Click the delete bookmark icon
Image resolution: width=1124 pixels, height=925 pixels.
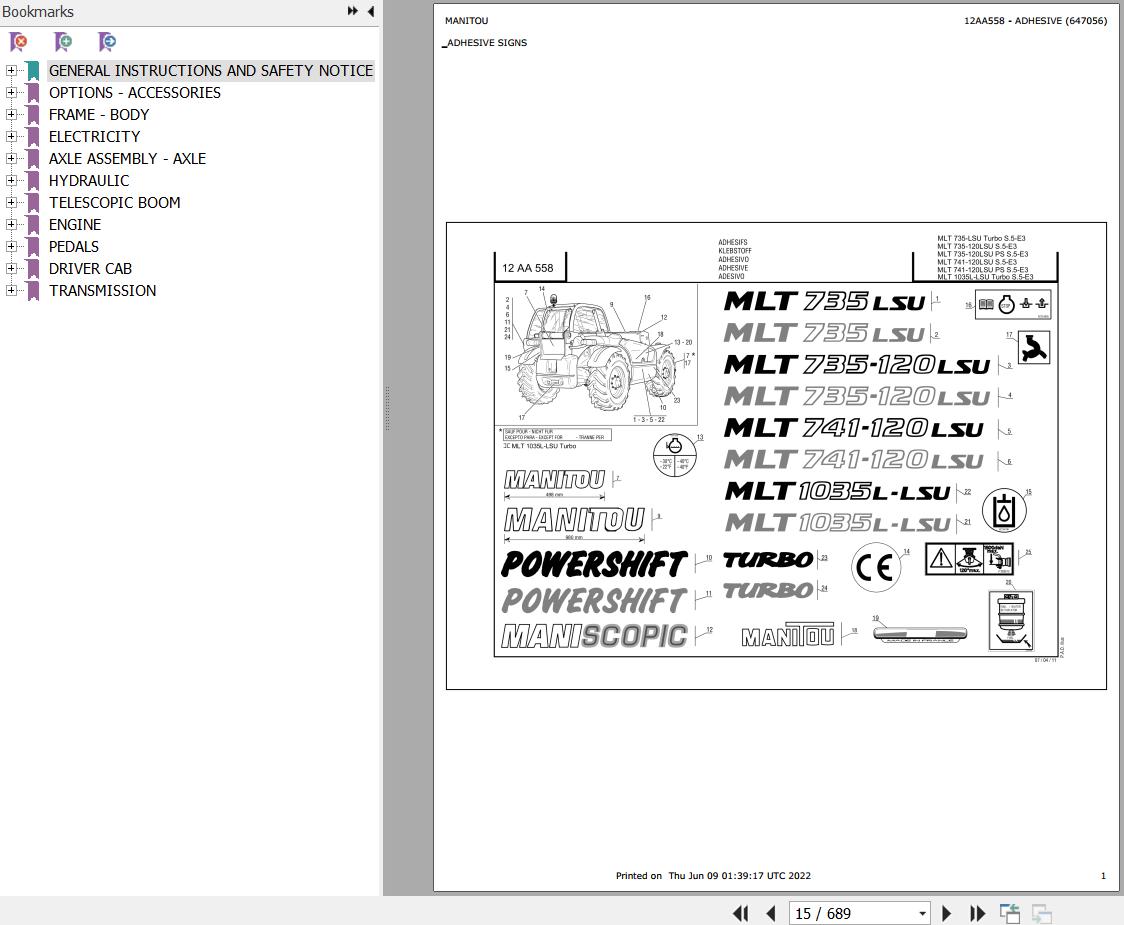pyautogui.click(x=19, y=42)
